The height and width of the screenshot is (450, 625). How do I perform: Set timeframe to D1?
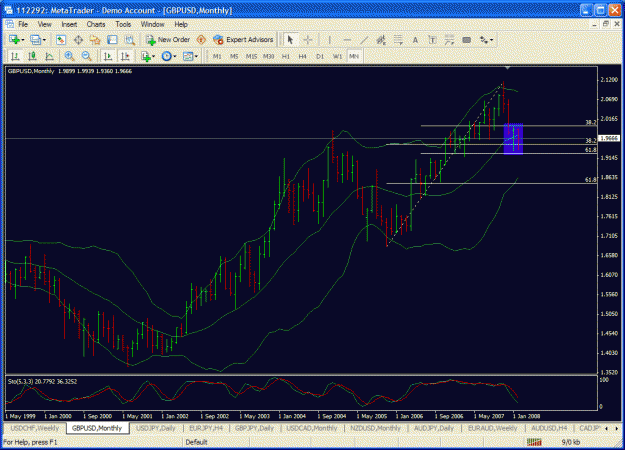320,57
